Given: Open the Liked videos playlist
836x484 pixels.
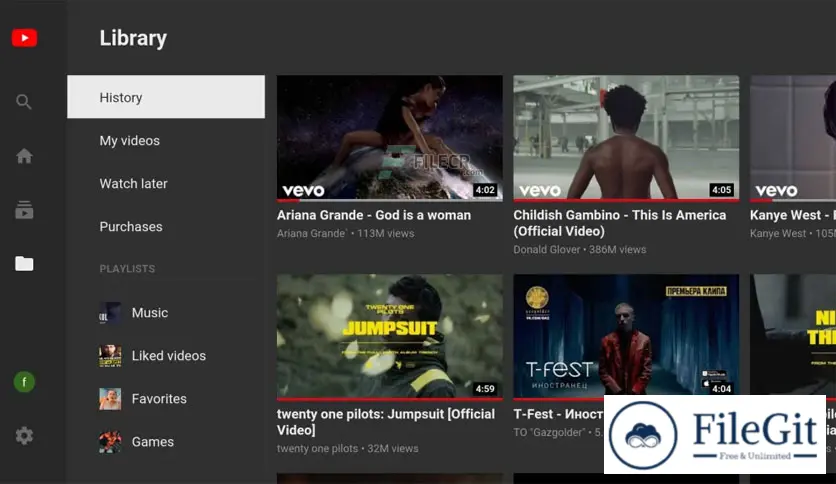Looking at the screenshot, I should coord(168,356).
